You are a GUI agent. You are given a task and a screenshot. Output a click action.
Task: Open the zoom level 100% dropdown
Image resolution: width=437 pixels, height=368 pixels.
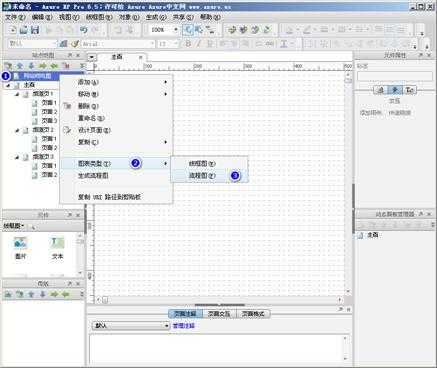tap(176, 30)
